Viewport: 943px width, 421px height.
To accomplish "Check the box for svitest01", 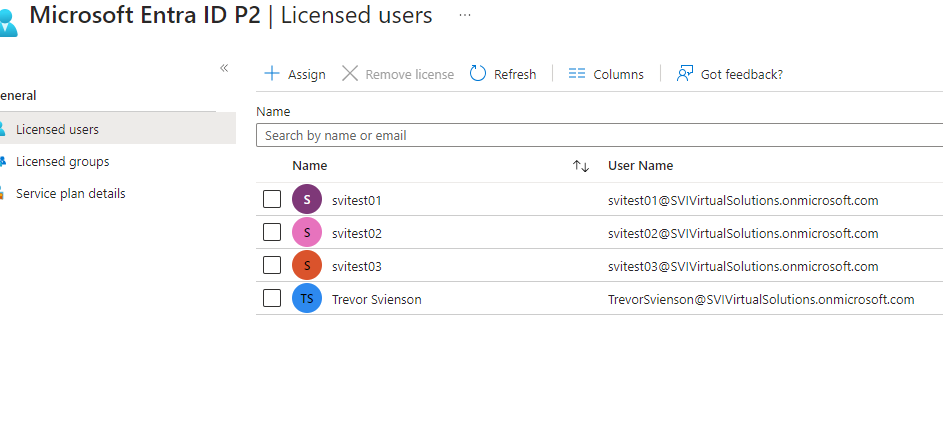I will 272,200.
